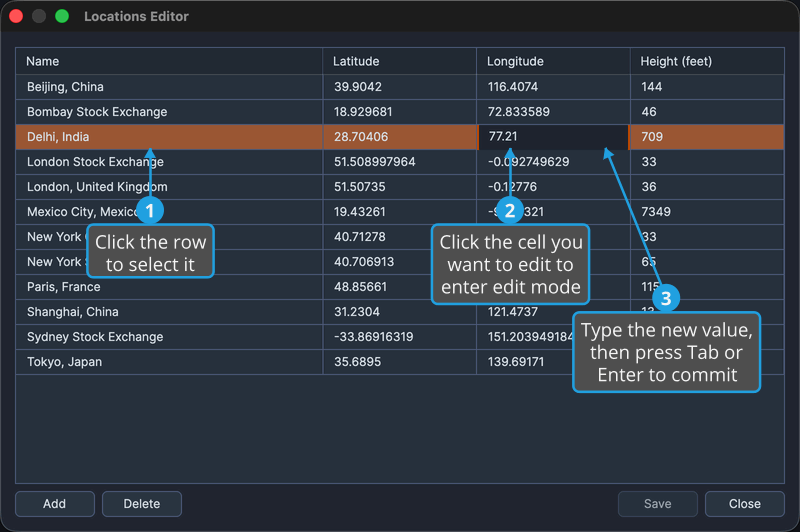
Task: Click the Height (feet) column header
Action: [x=707, y=61]
